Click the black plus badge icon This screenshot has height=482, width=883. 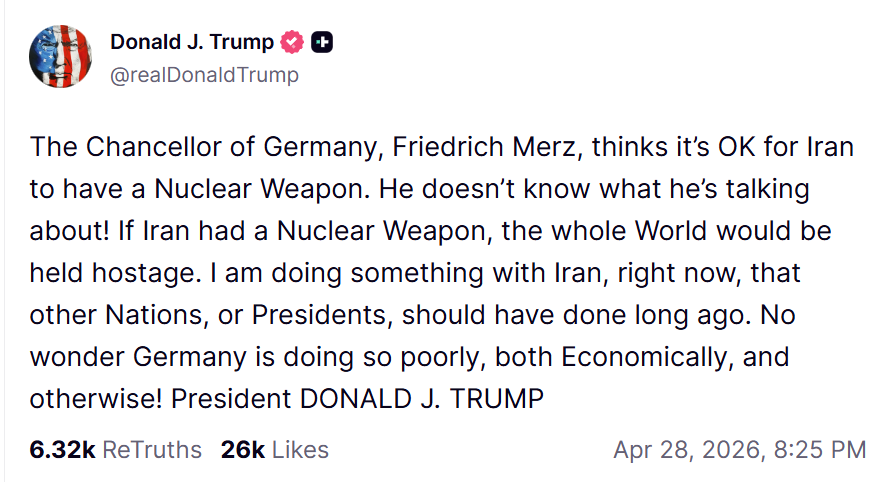point(322,42)
